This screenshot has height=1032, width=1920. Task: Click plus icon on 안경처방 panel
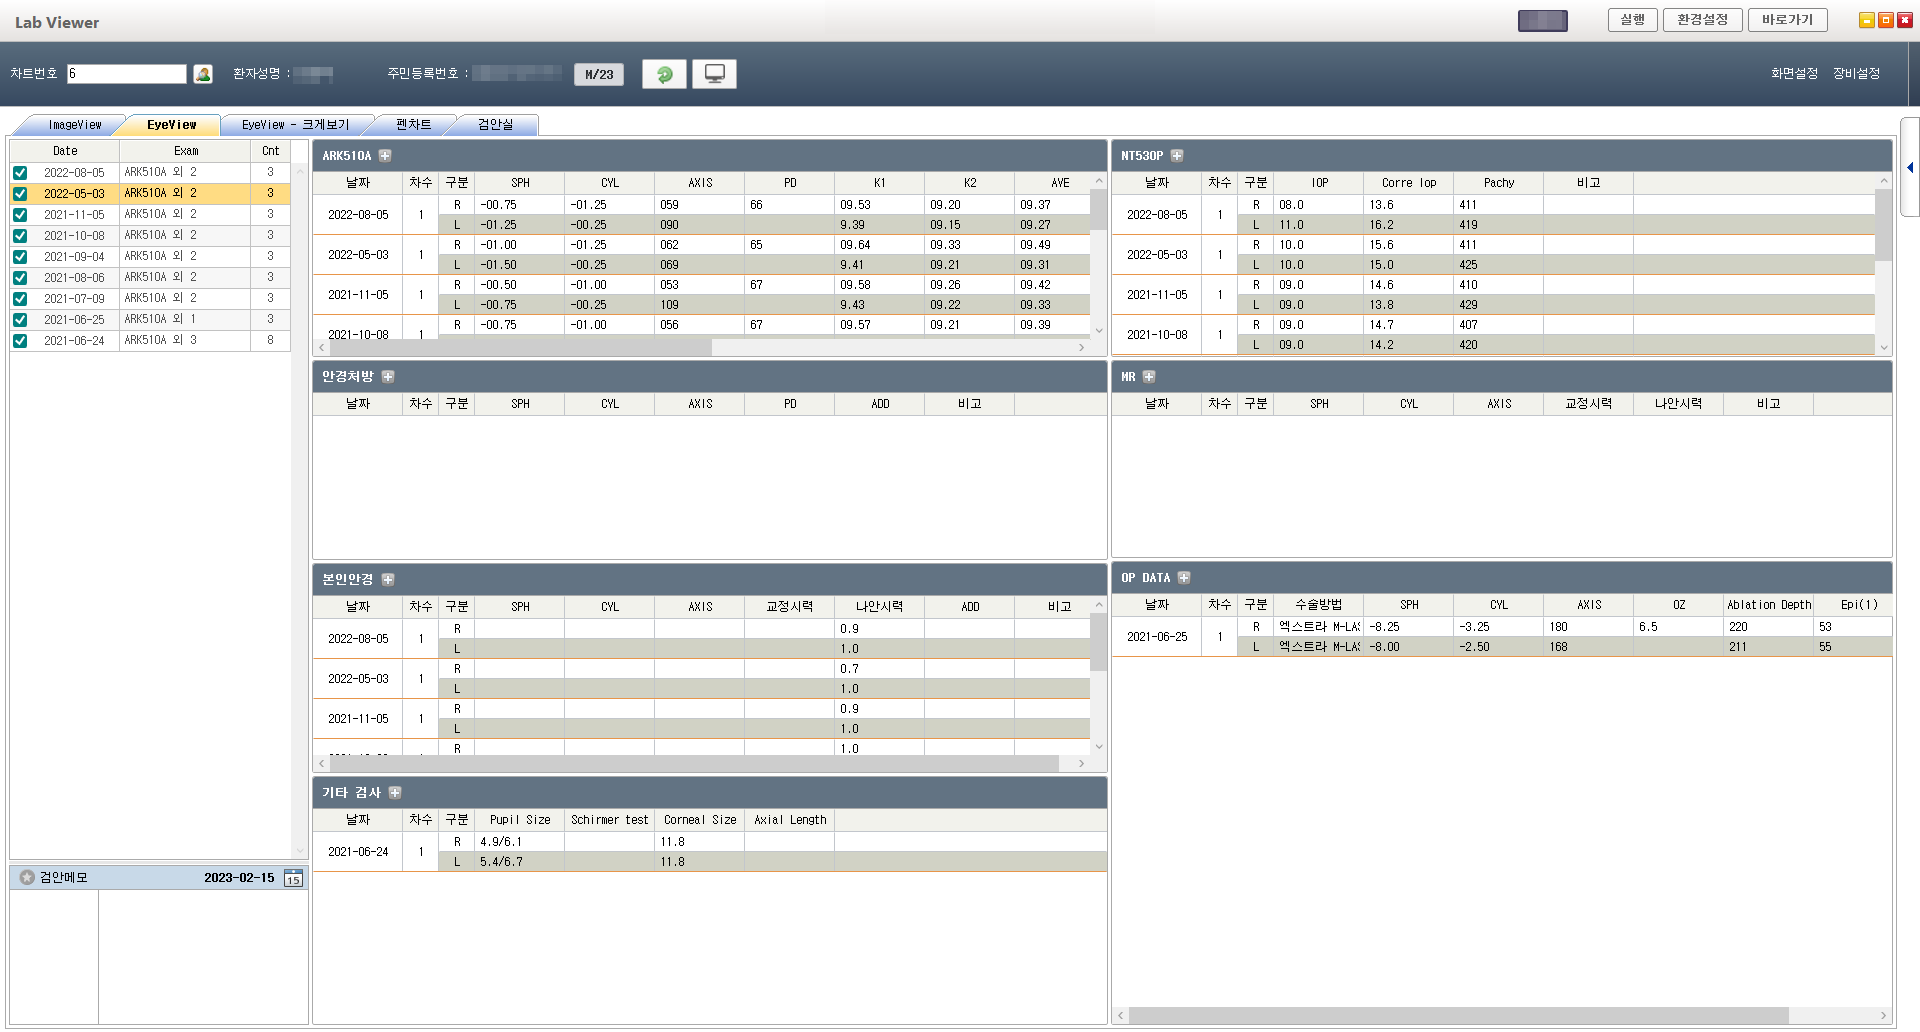388,377
